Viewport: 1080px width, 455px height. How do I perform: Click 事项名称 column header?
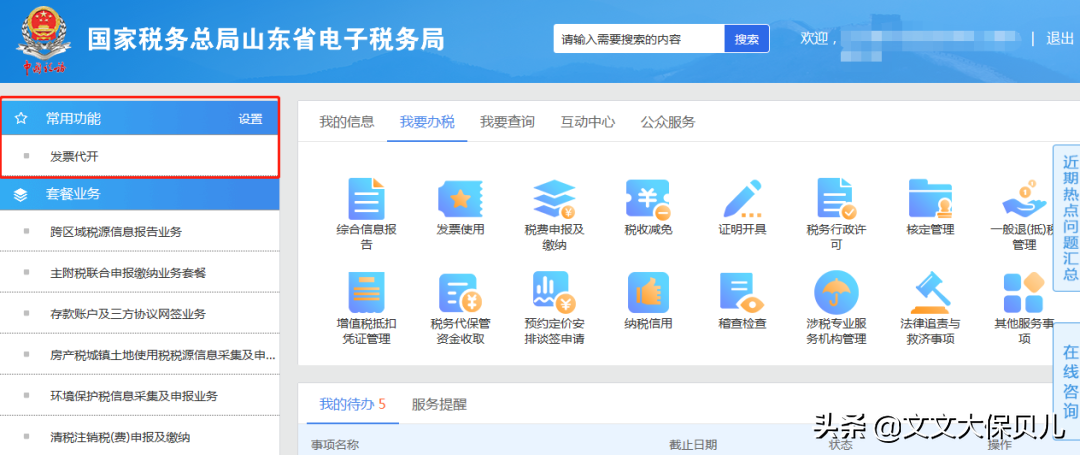tap(335, 445)
